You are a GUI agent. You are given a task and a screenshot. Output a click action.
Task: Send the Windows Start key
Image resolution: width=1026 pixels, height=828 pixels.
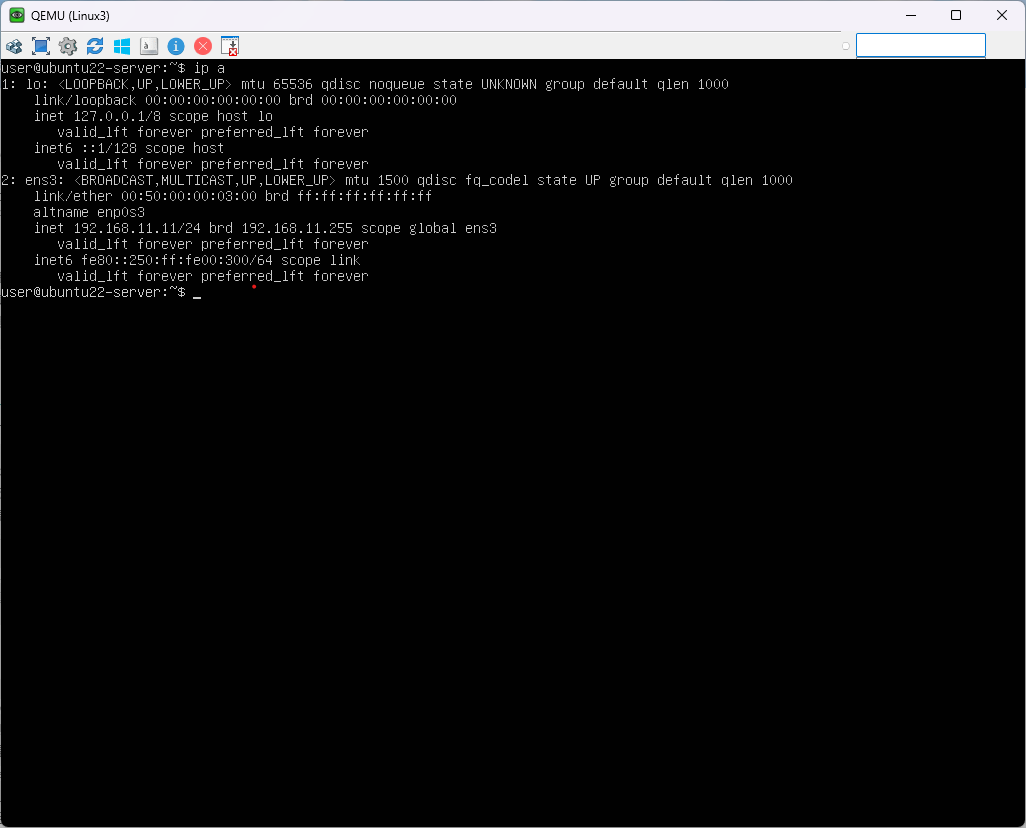tap(122, 46)
